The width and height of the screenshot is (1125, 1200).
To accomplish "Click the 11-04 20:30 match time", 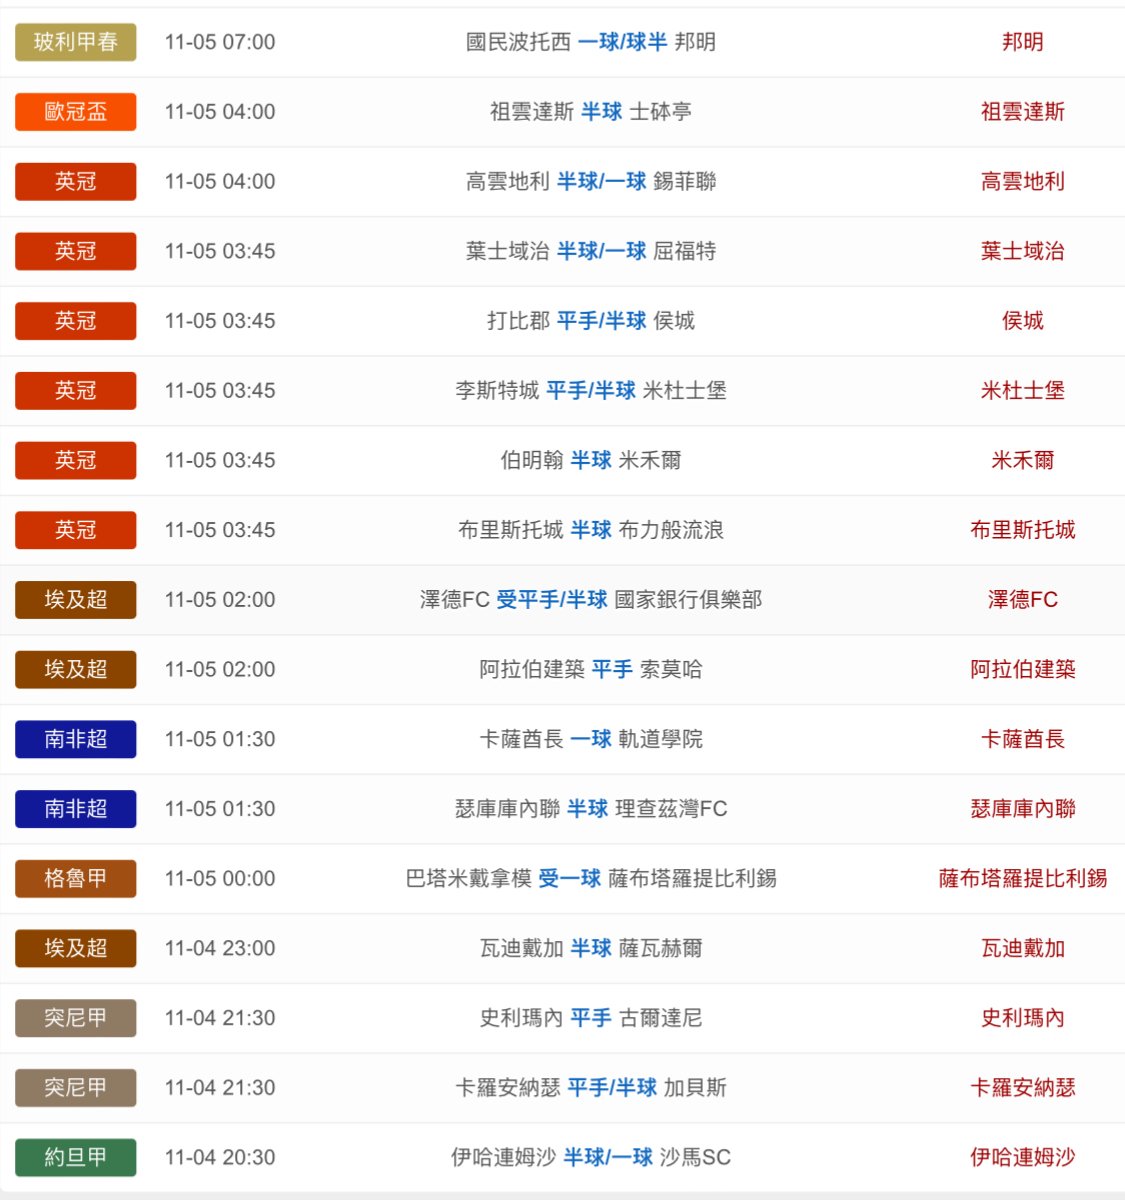I will click(220, 1158).
